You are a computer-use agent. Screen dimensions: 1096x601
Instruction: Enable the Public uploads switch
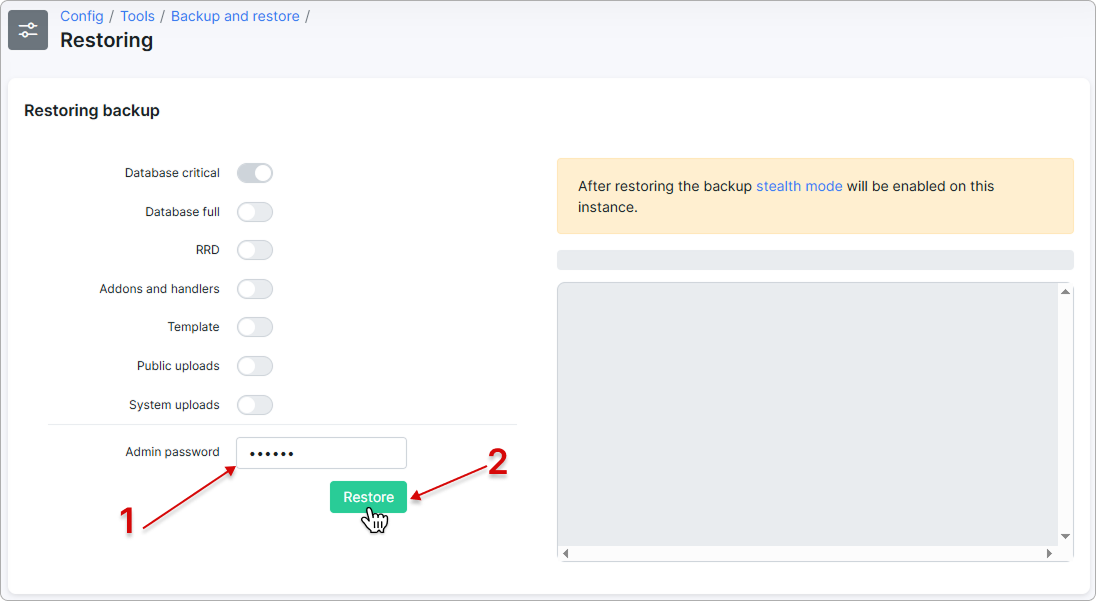255,366
